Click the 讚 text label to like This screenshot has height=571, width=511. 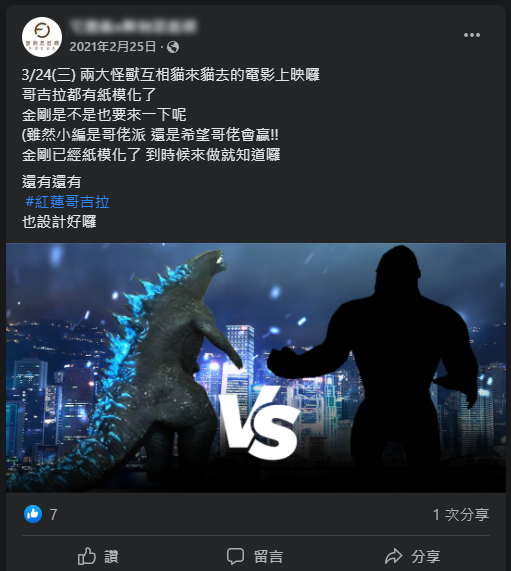111,557
